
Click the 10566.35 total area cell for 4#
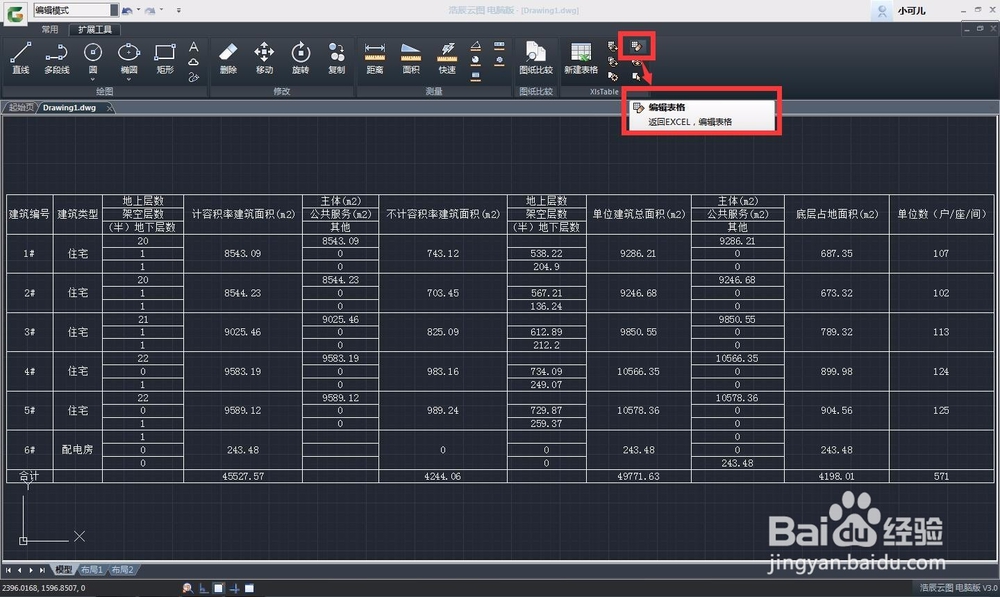[x=638, y=371]
